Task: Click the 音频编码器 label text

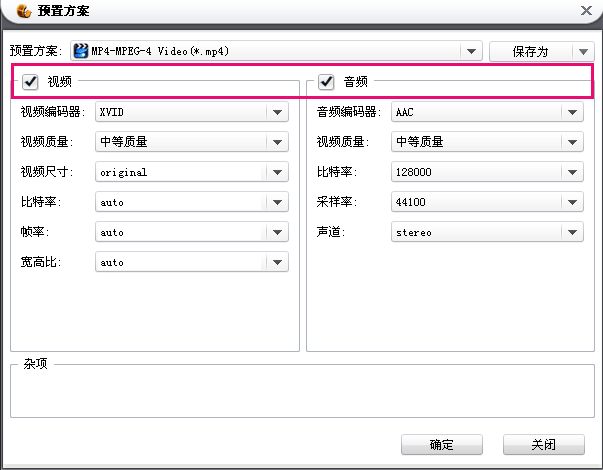Action: point(348,112)
